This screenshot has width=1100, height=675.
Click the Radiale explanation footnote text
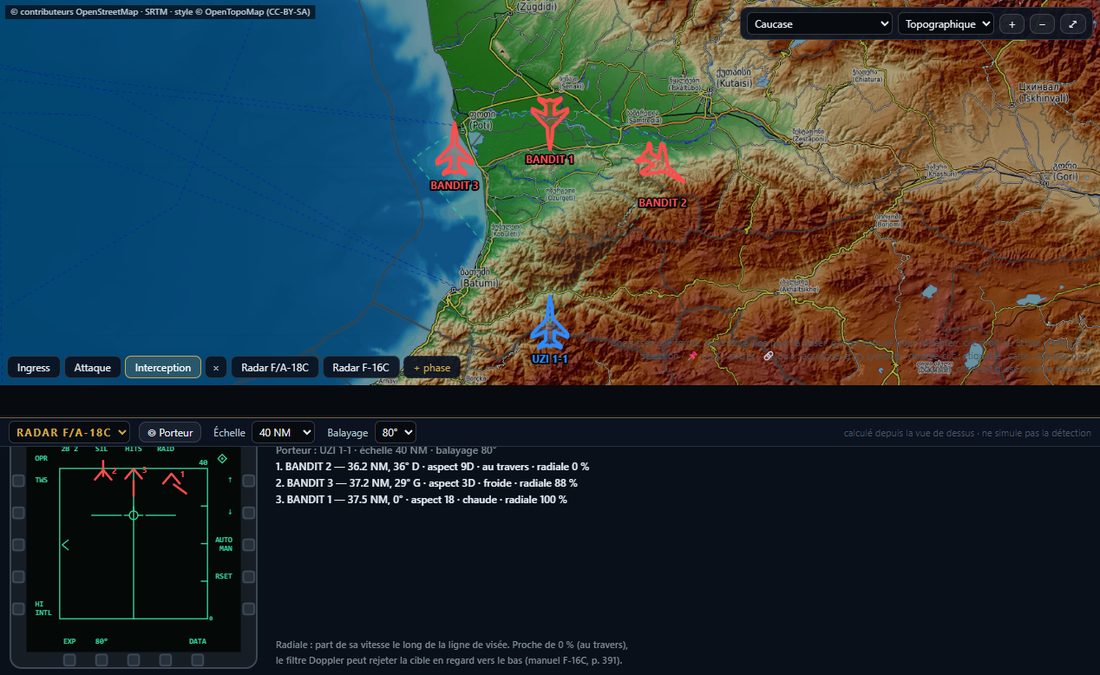(x=452, y=653)
